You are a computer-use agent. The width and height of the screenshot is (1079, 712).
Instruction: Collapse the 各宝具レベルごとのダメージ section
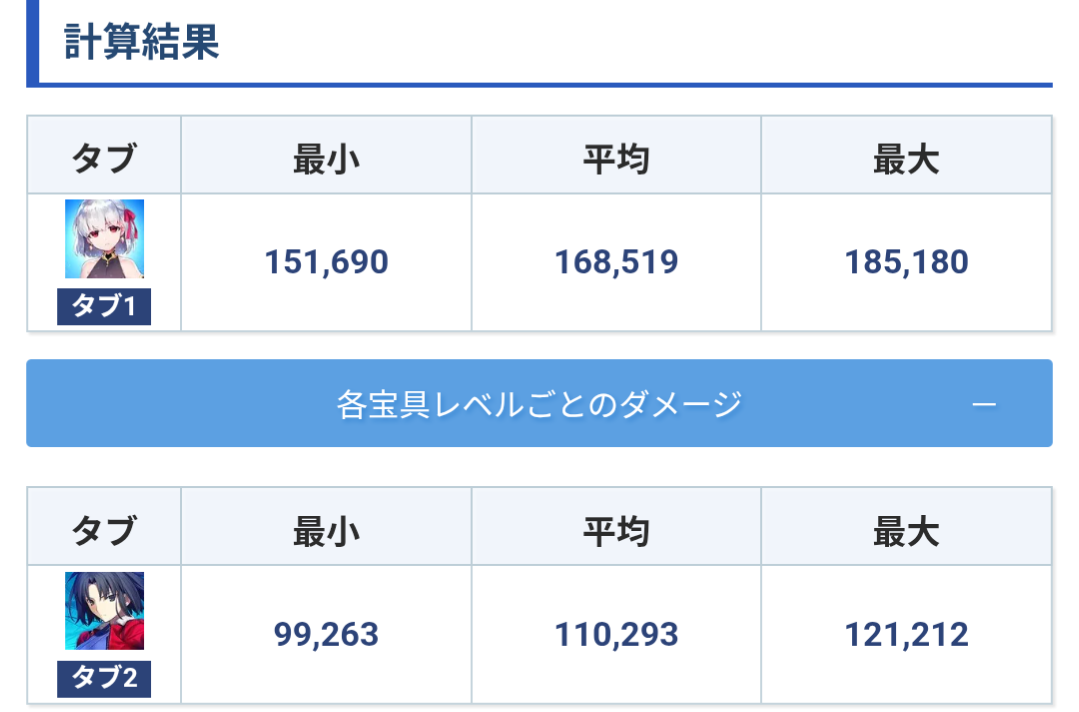(x=540, y=403)
